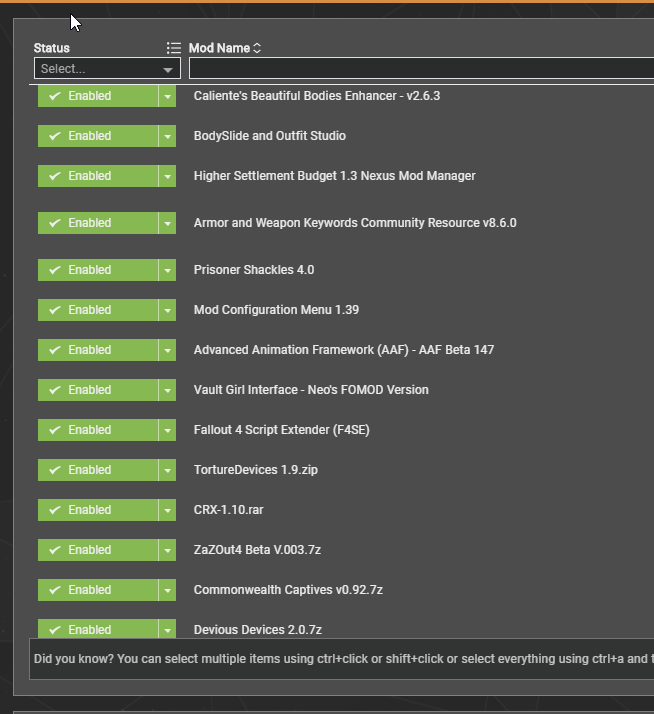Viewport: 654px width, 714px height.
Task: Select Caliente's Beautiful Bodies Enhancer - v2.6.3 mod name
Action: click(317, 96)
